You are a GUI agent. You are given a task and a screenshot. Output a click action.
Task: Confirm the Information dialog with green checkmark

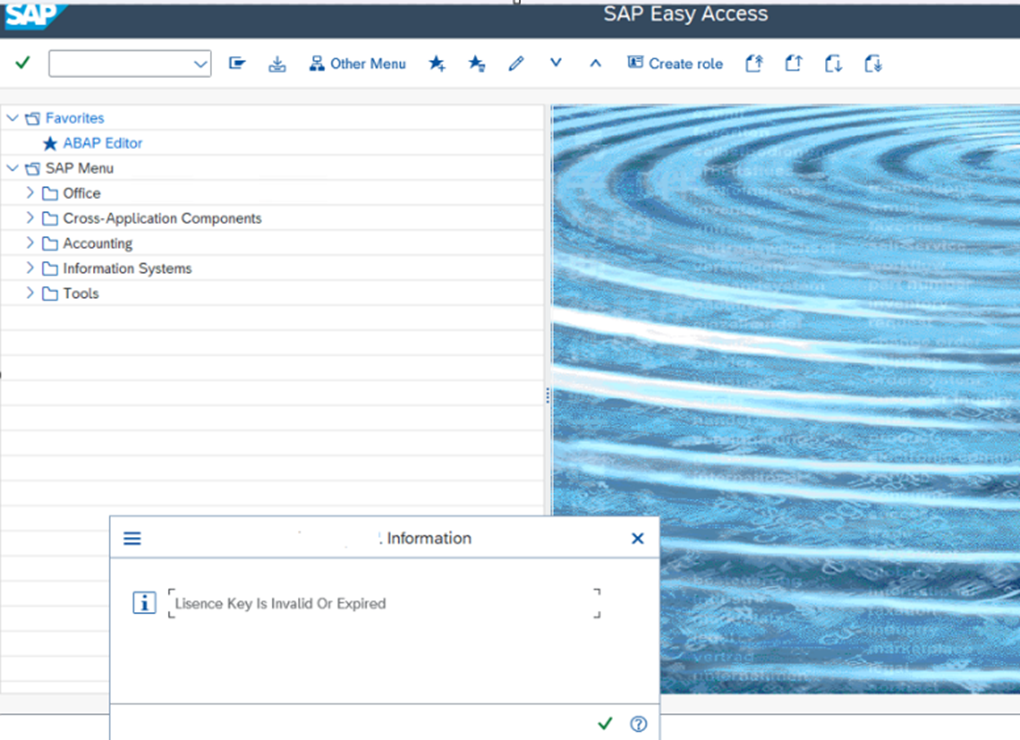pyautogui.click(x=604, y=723)
